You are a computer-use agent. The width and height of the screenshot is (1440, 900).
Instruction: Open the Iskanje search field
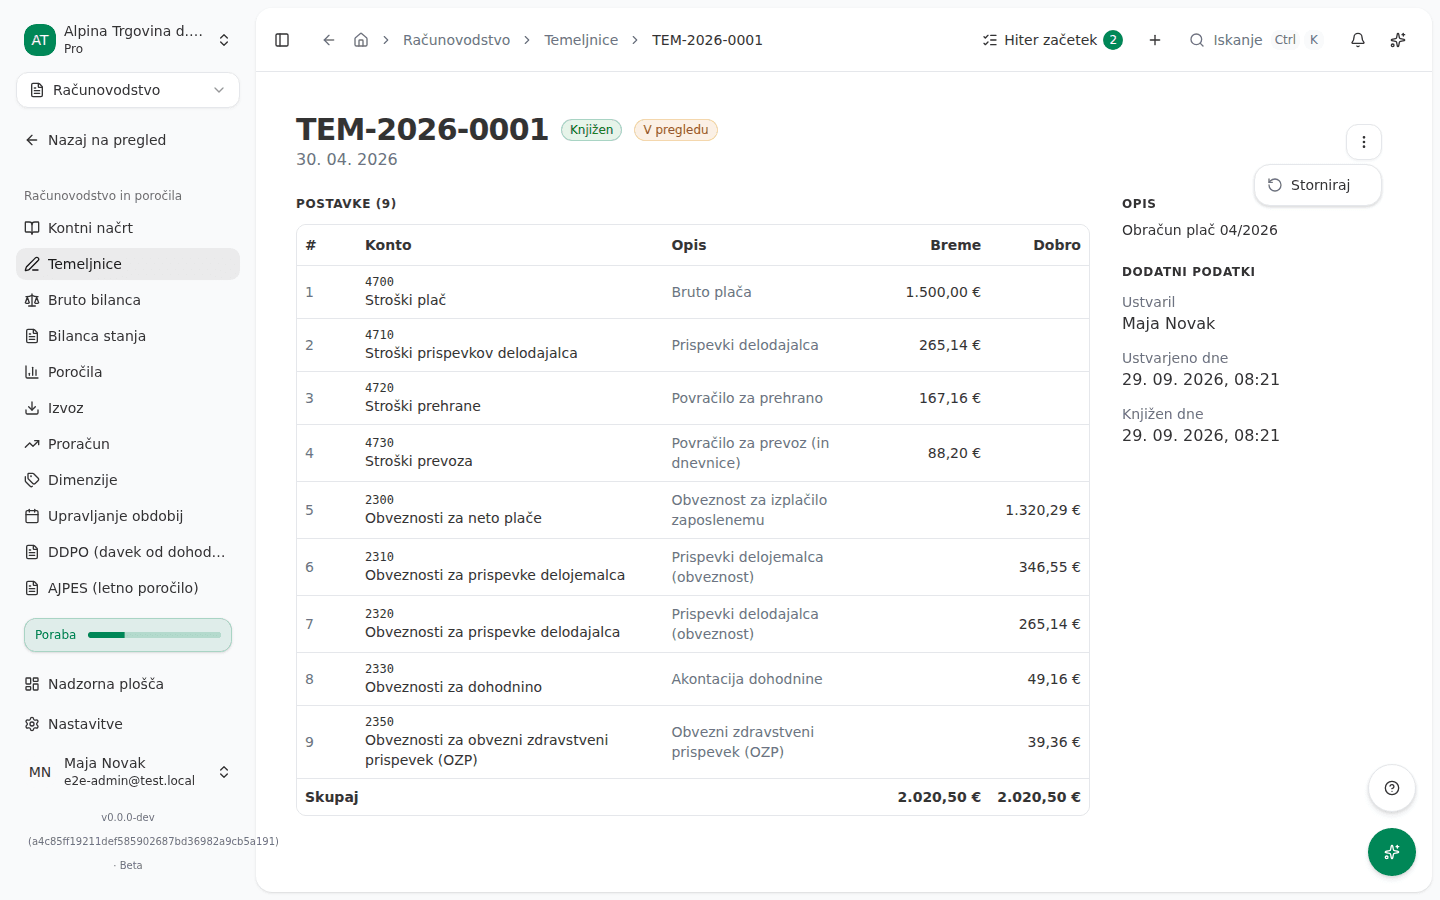1256,40
